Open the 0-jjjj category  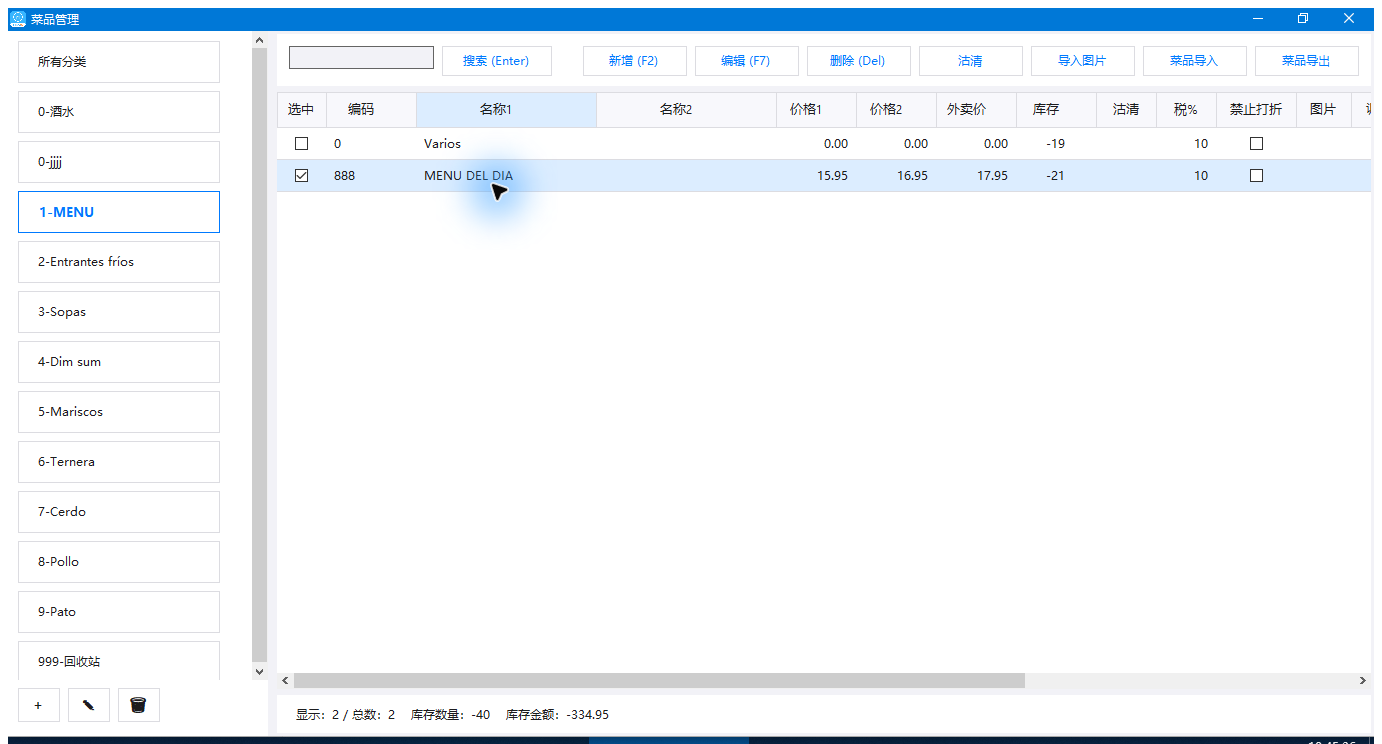(x=119, y=162)
